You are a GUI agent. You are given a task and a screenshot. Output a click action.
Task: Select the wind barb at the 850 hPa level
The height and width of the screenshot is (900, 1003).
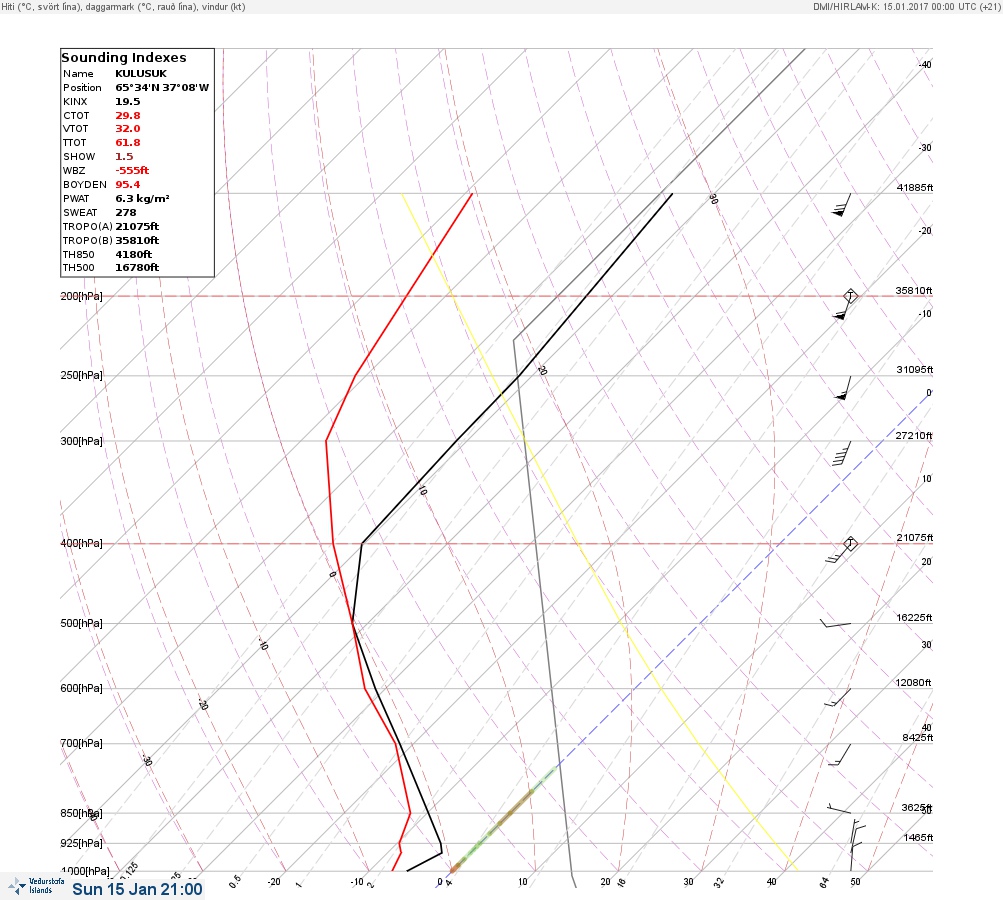[839, 809]
